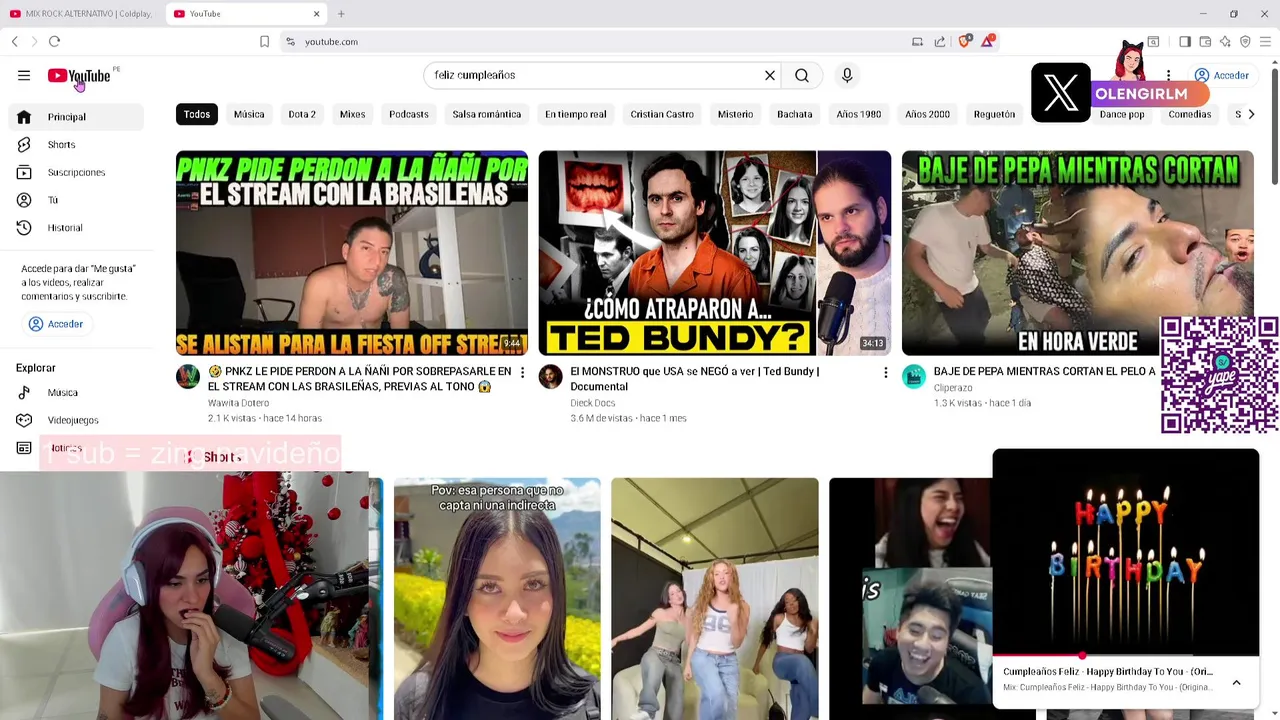Reload the youtube.com page
The height and width of the screenshot is (720, 1280).
54,41
